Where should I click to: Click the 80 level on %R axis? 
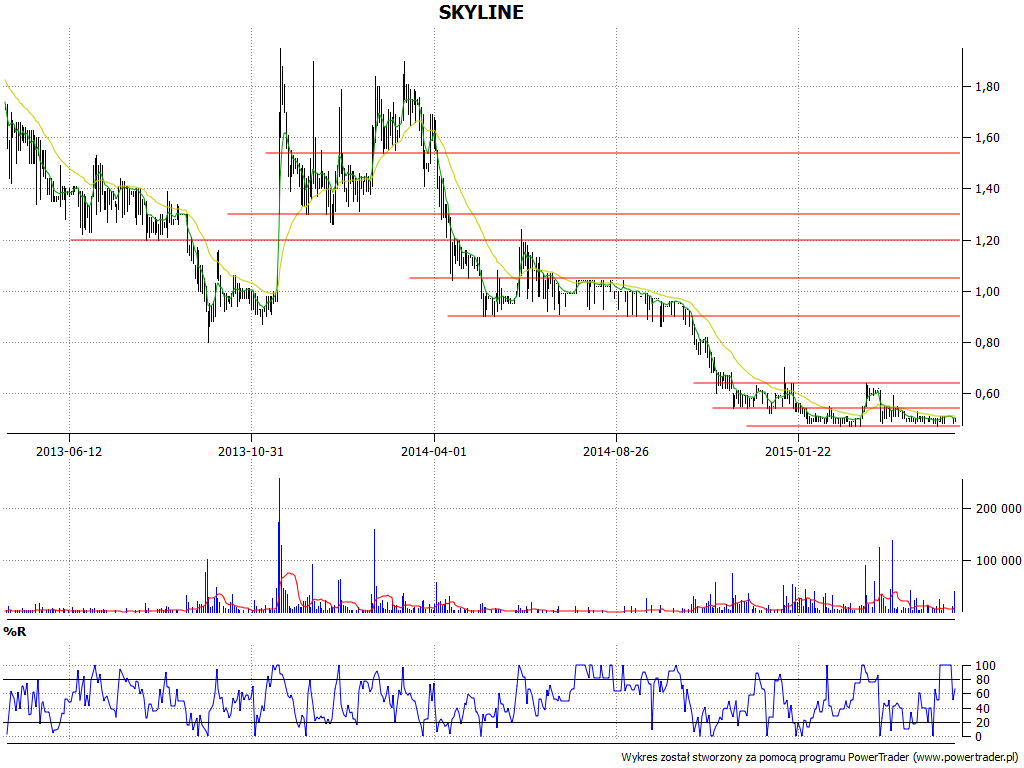pyautogui.click(x=982, y=680)
